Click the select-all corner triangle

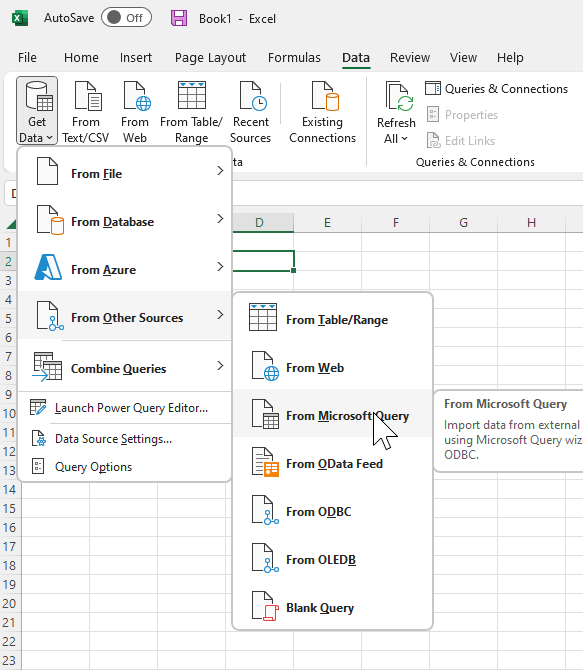[11, 223]
